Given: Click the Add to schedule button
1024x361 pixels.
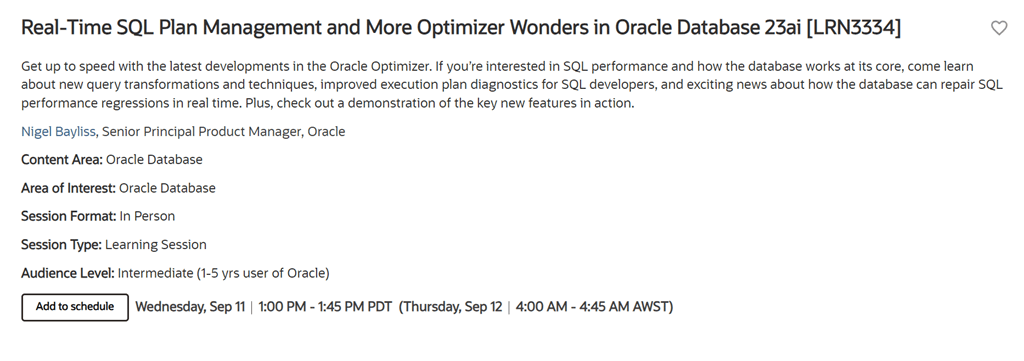Looking at the screenshot, I should [75, 307].
